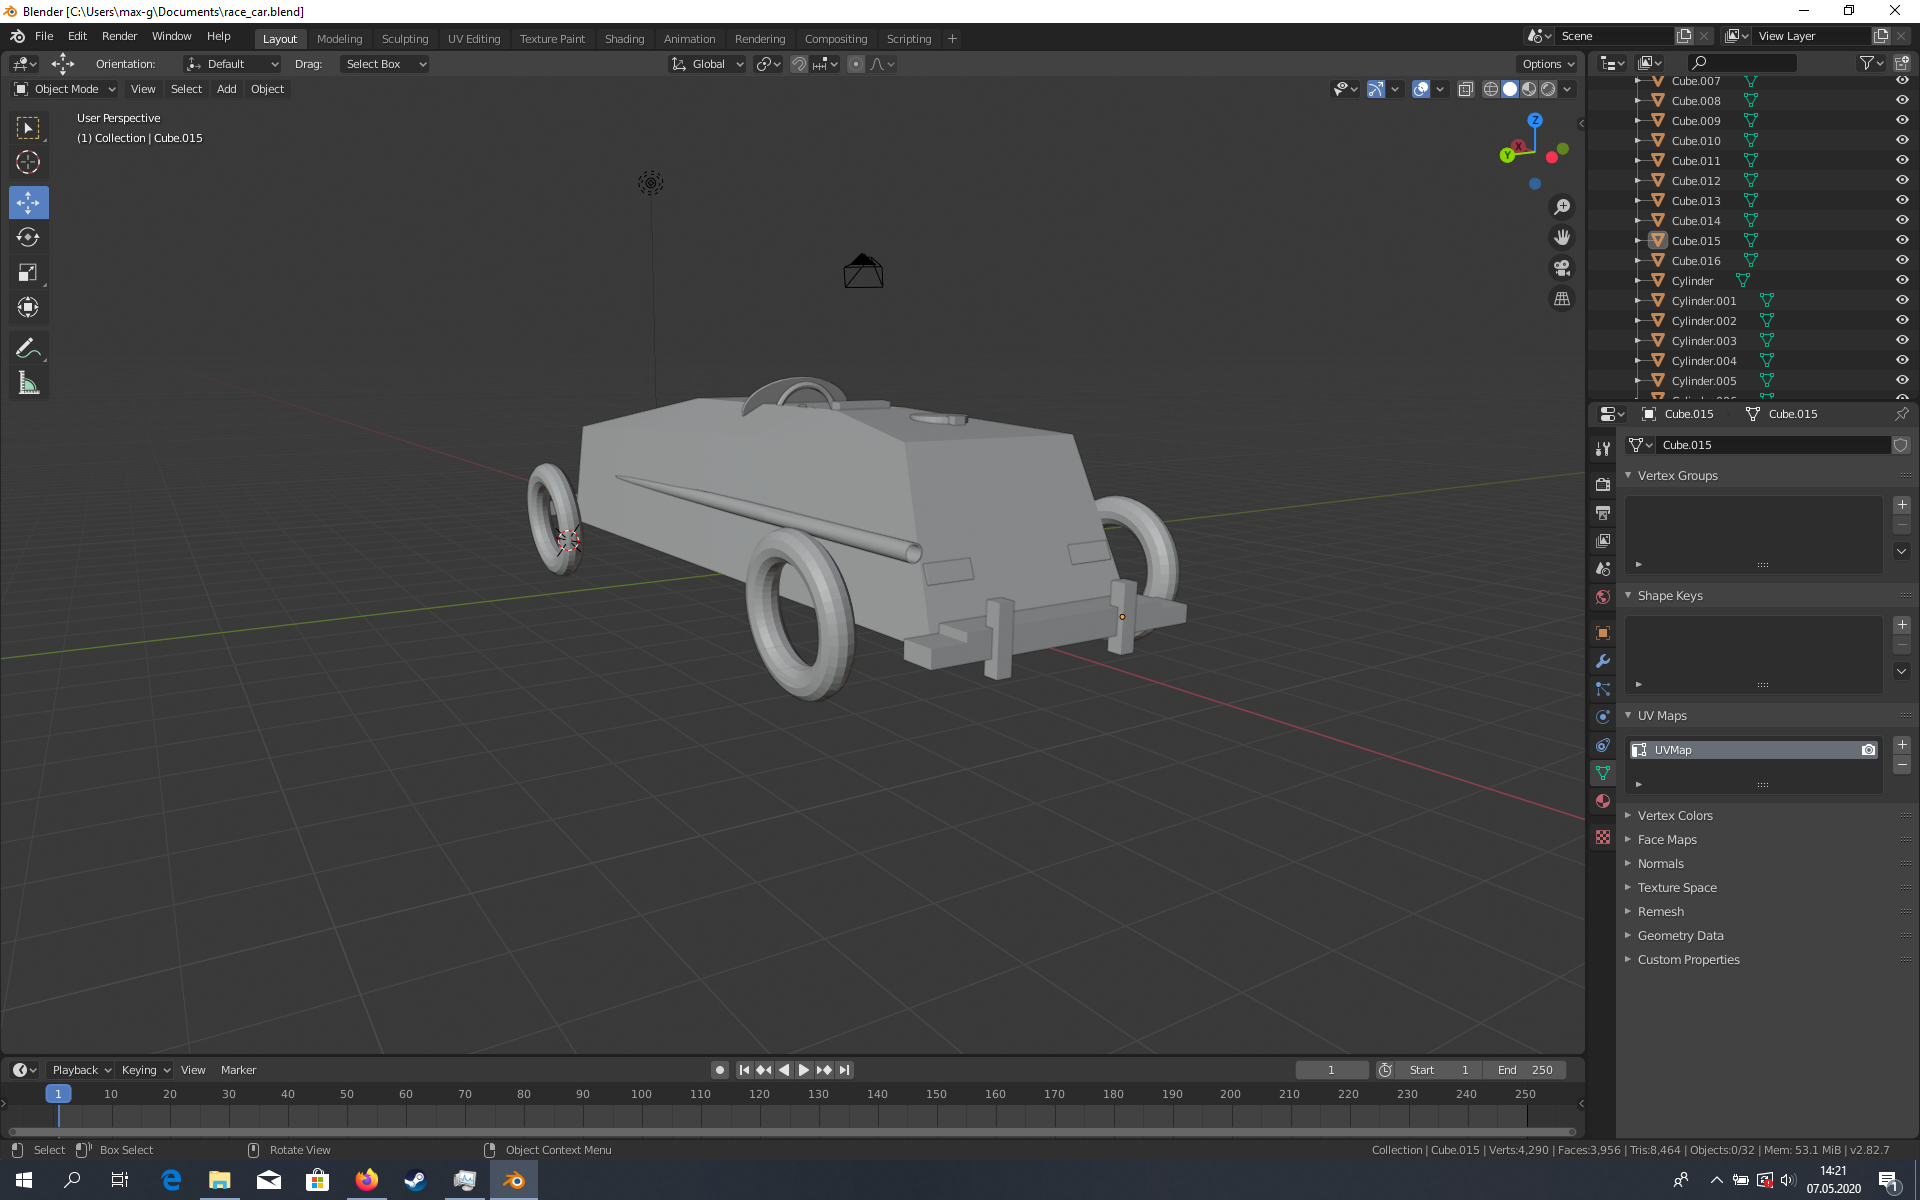The image size is (1920, 1200).
Task: Open the Render menu
Action: 119,36
